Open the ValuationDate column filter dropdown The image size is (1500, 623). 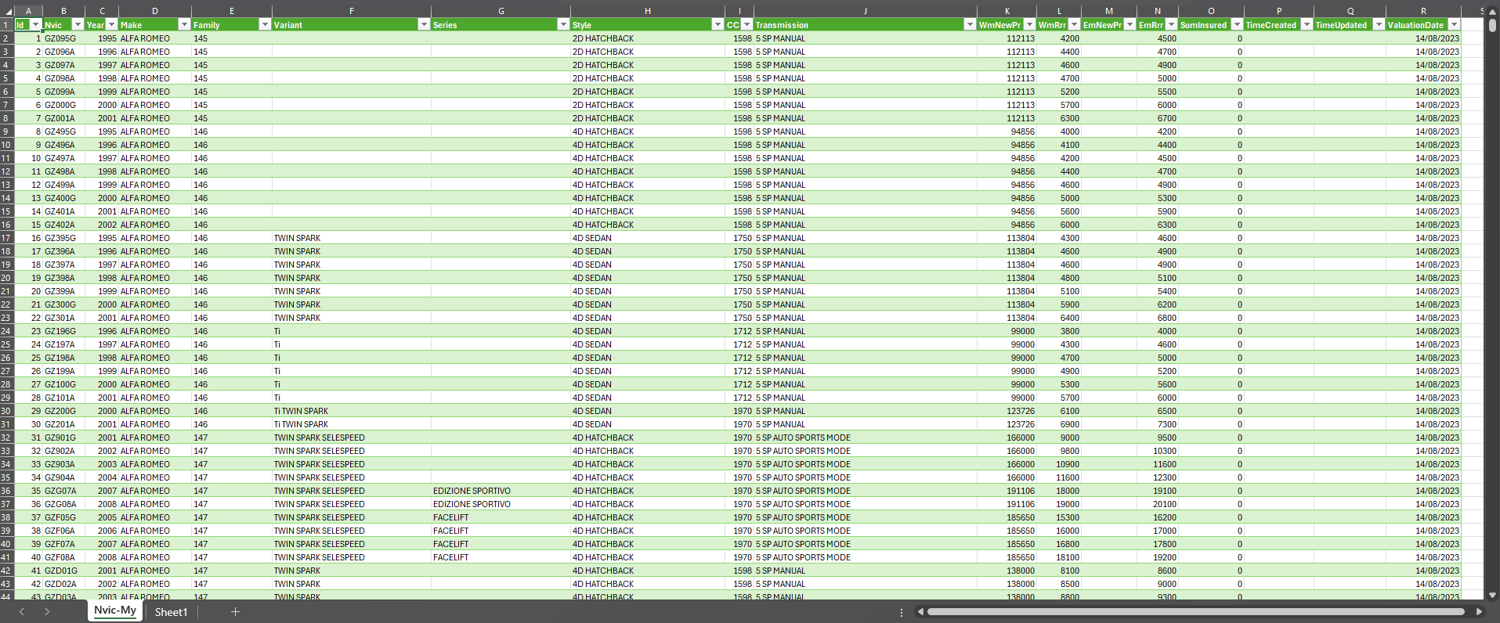[1454, 24]
